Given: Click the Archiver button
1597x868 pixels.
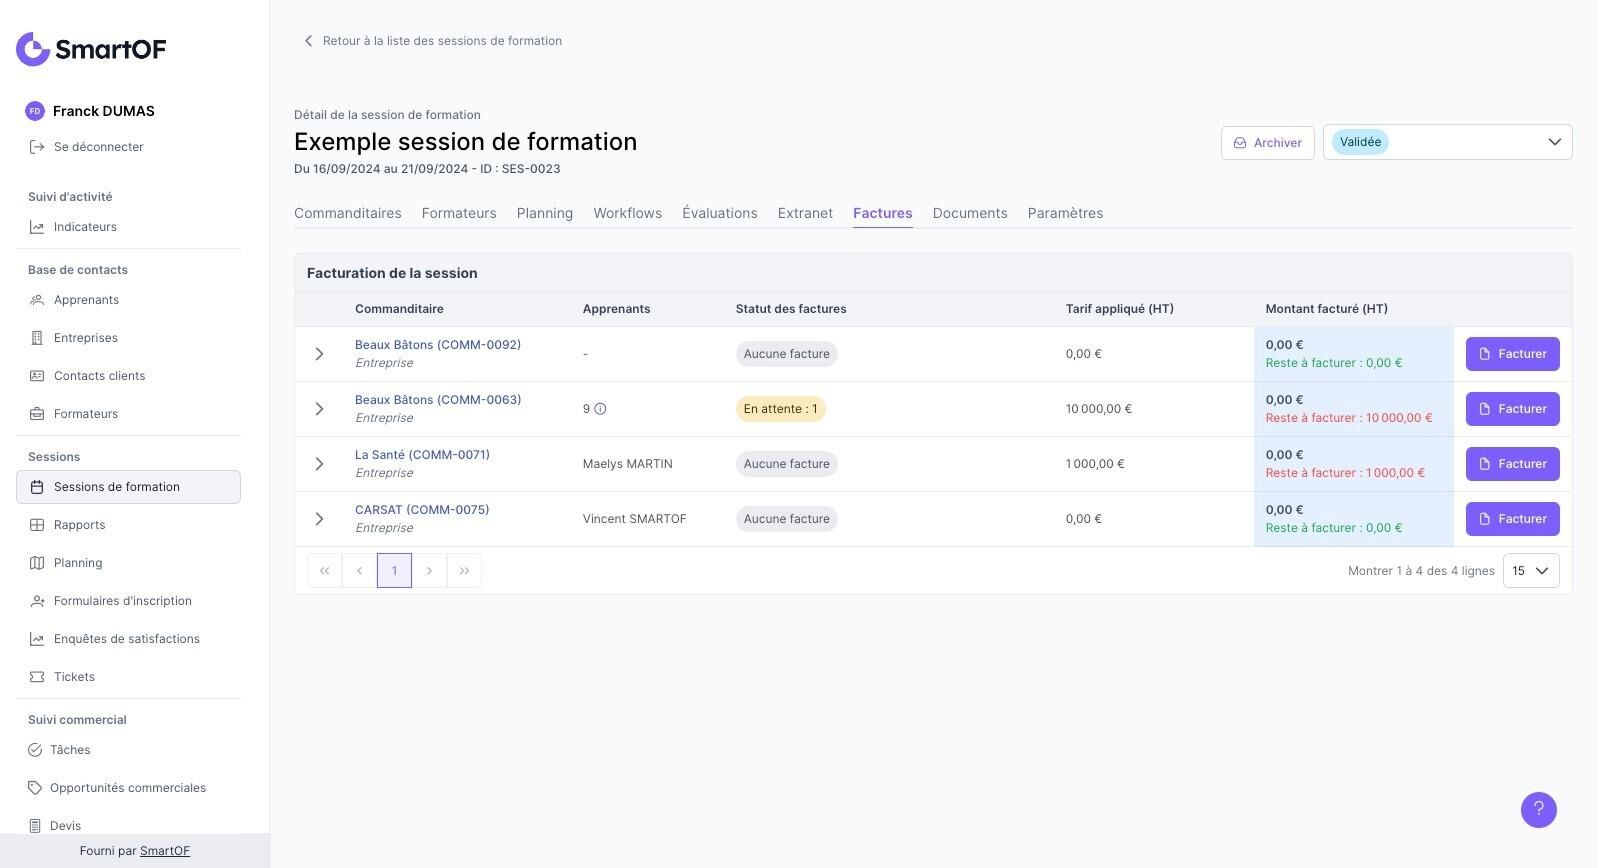Looking at the screenshot, I should tap(1267, 143).
